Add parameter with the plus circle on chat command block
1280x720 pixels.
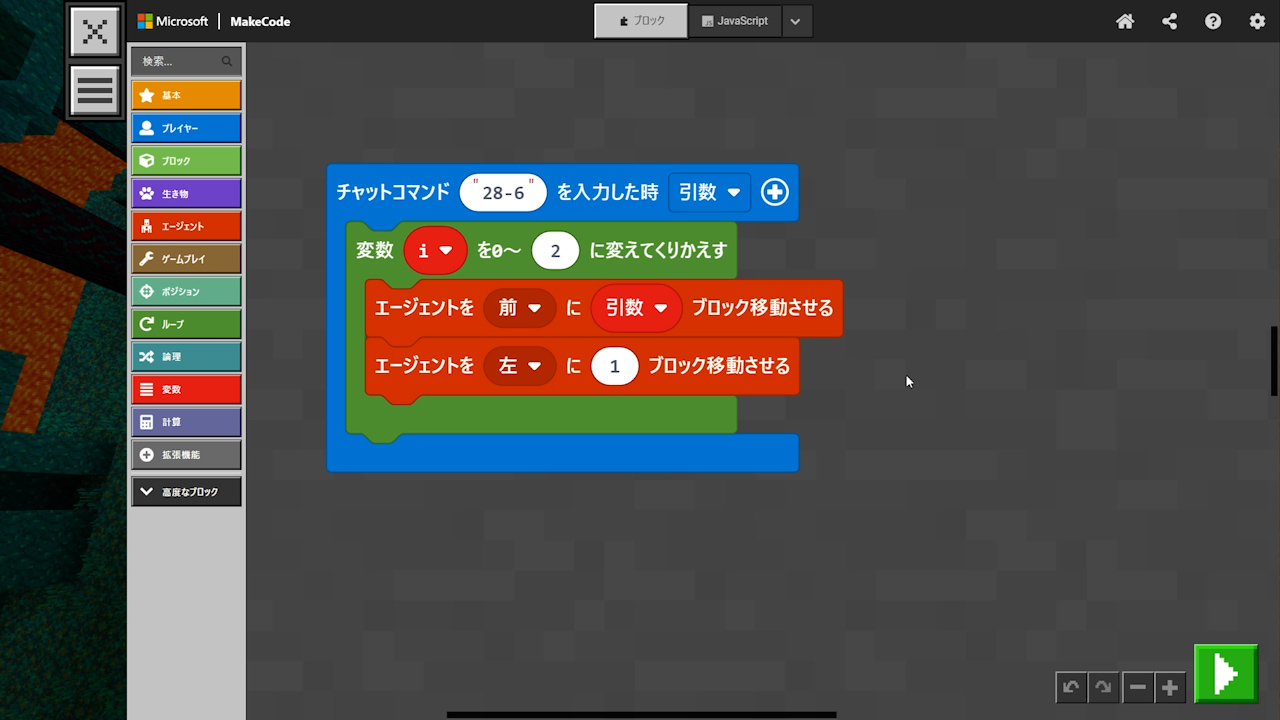[774, 192]
